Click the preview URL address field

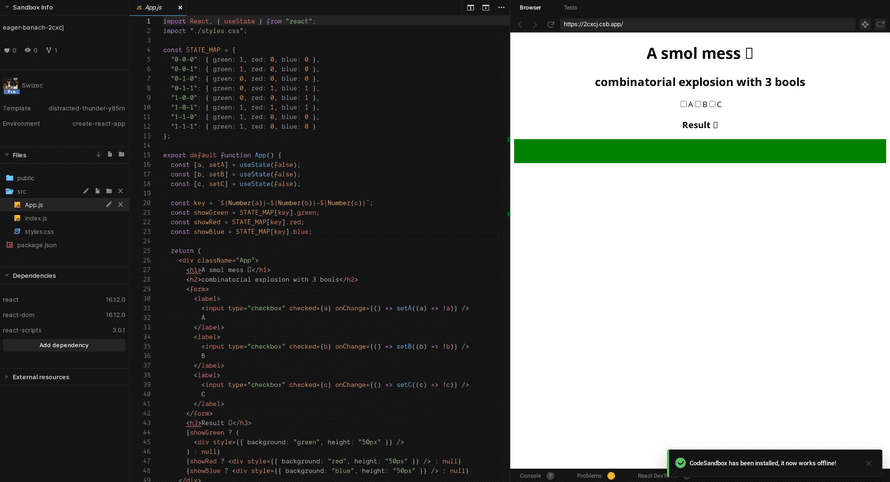point(700,24)
